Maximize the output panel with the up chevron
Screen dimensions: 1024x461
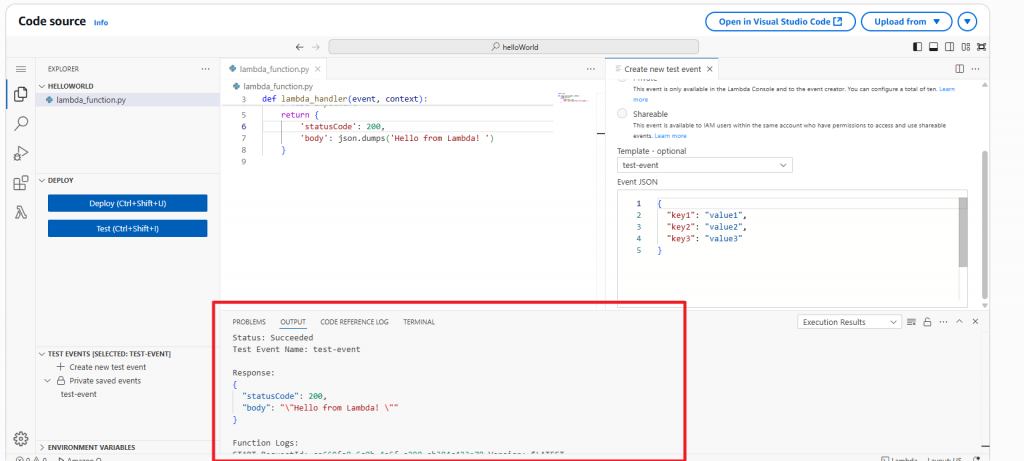(x=959, y=322)
